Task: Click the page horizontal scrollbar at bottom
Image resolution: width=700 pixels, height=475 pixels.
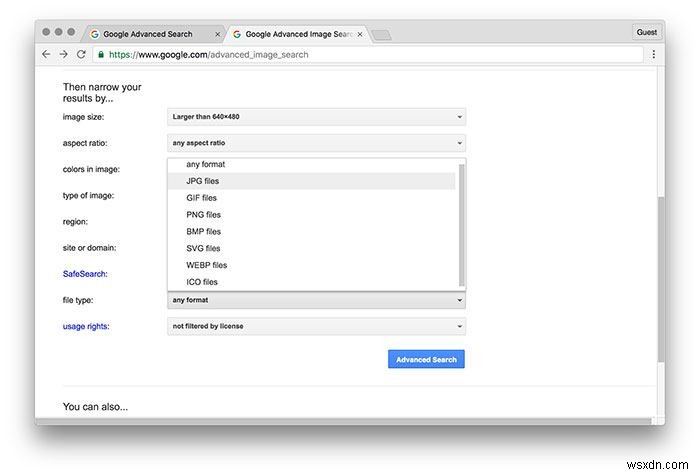Action: (x=343, y=421)
